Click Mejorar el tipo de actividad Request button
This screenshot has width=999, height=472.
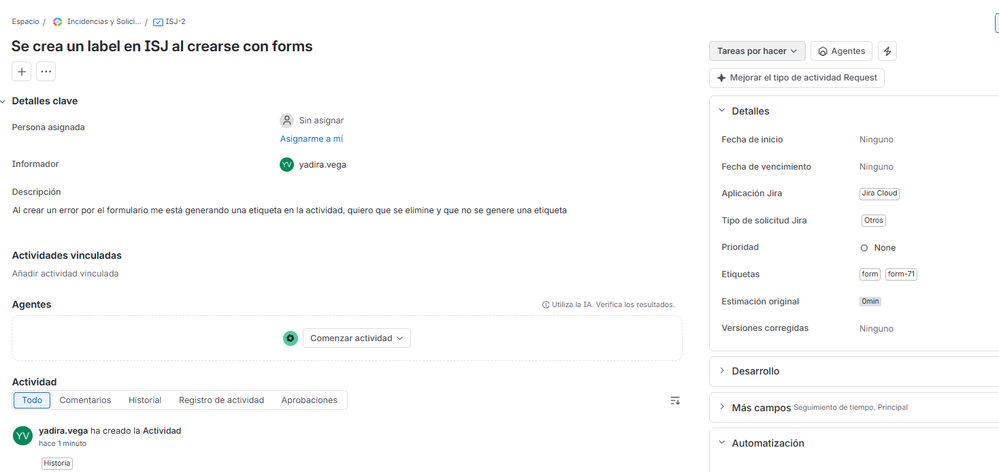click(796, 78)
